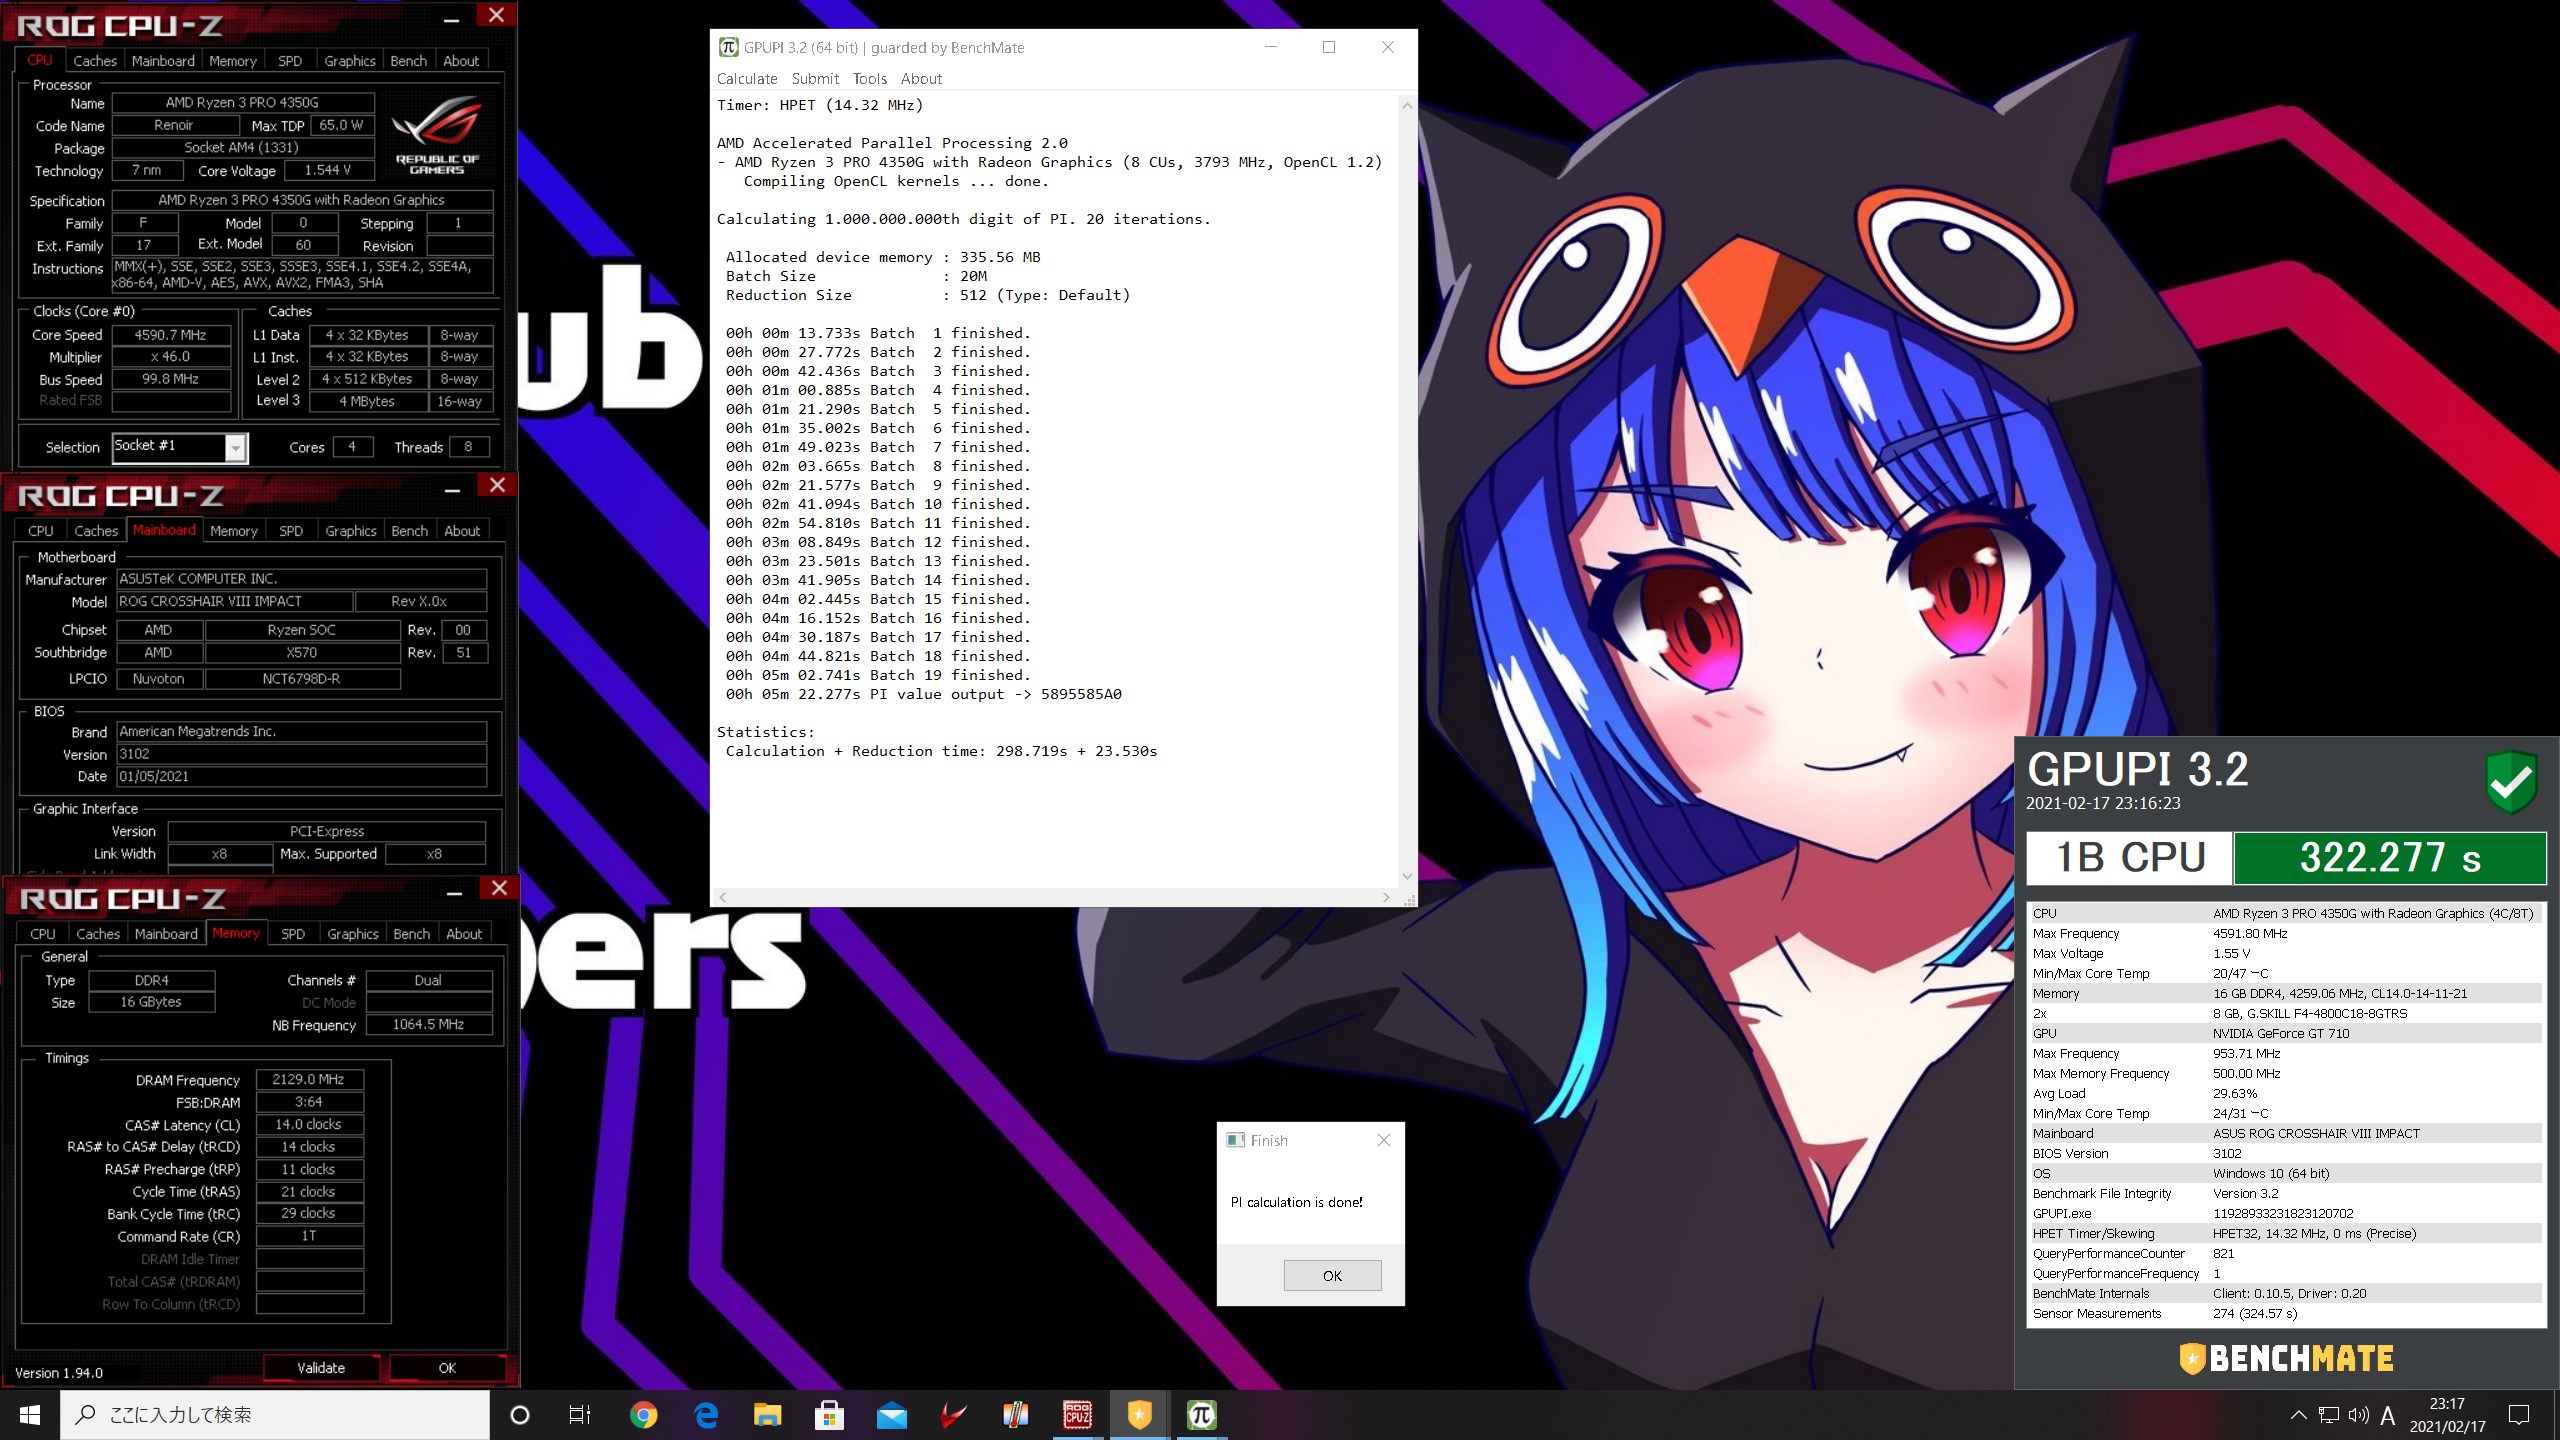Click the BENCHMATE logo in result panel
Image resolution: width=2560 pixels, height=1440 pixels.
(2287, 1358)
